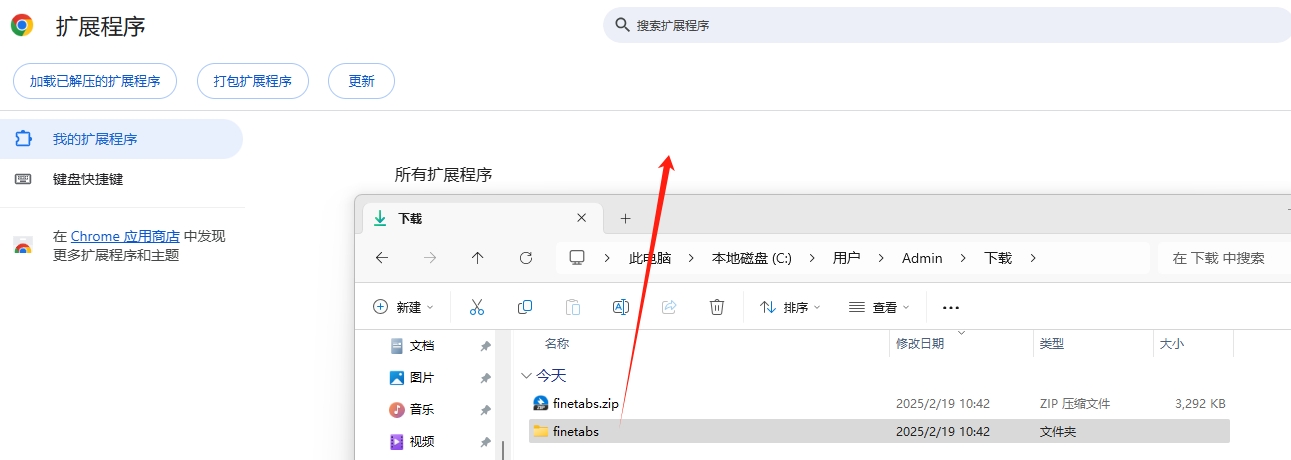
Task: Open 键盘快捷键 sidebar item
Action: [88, 179]
